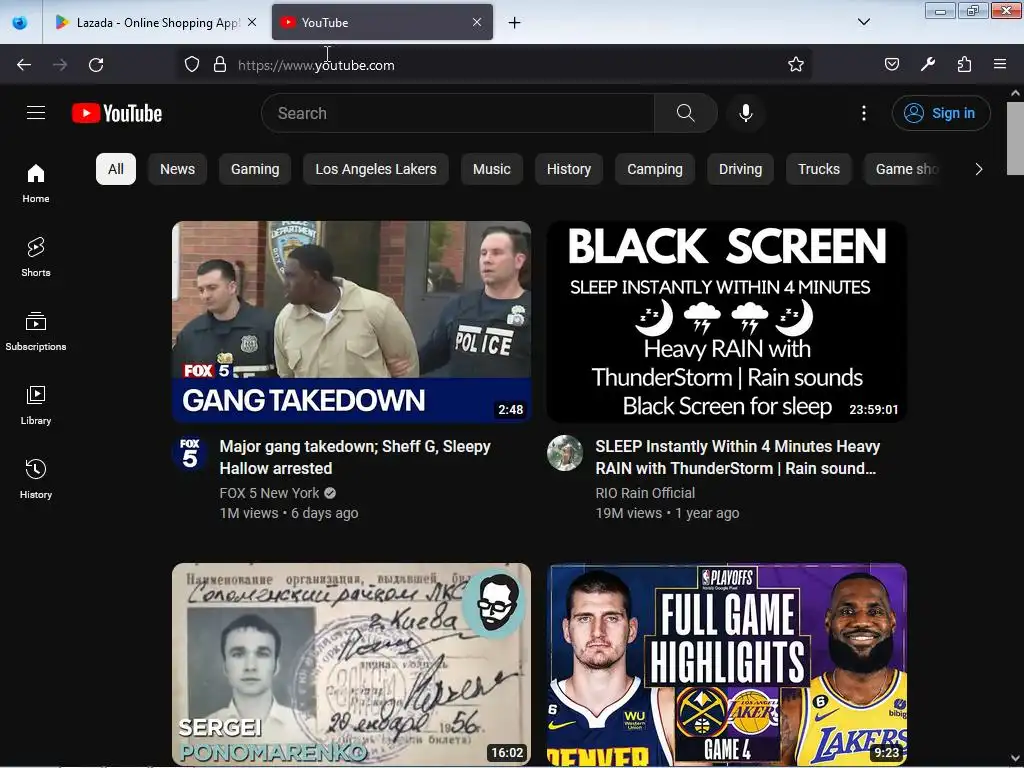Open the Major gang takedown video title
The image size is (1024, 768).
[355, 457]
